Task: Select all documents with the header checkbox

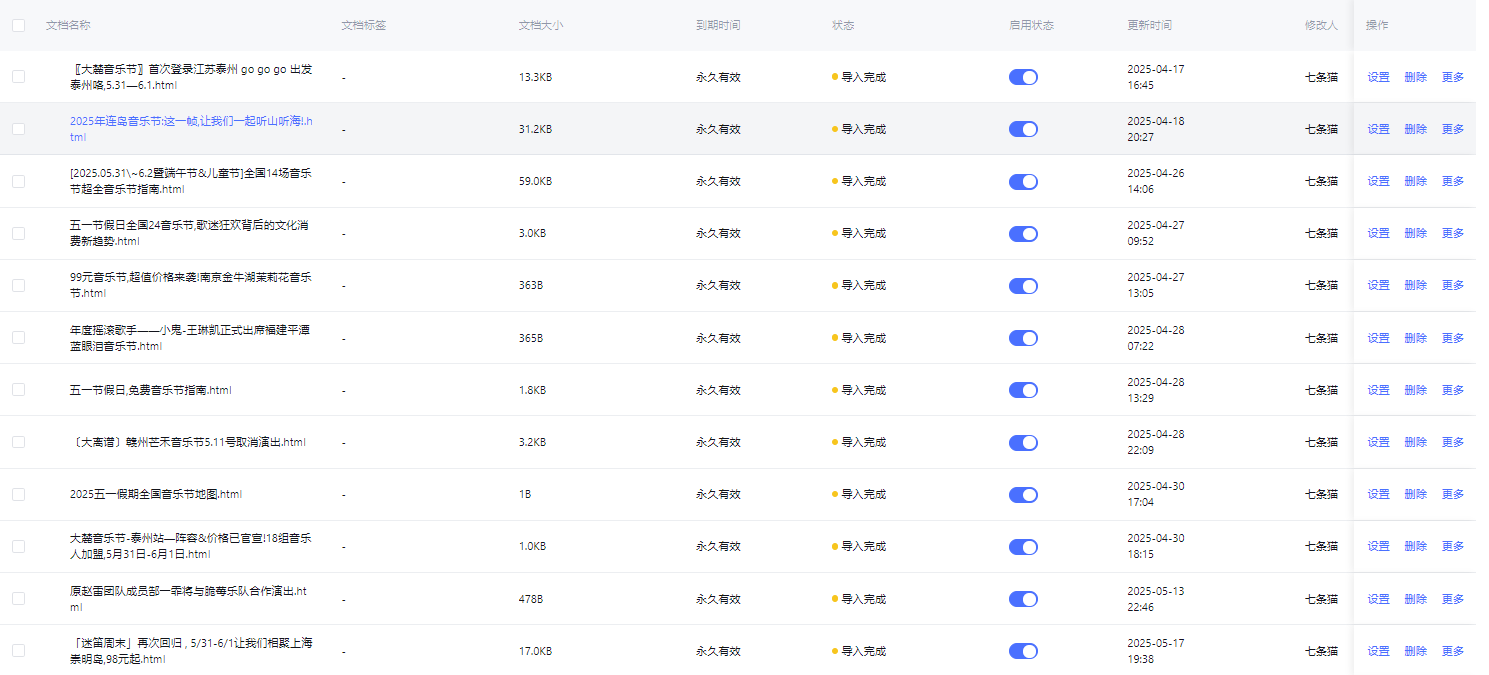Action: (18, 26)
